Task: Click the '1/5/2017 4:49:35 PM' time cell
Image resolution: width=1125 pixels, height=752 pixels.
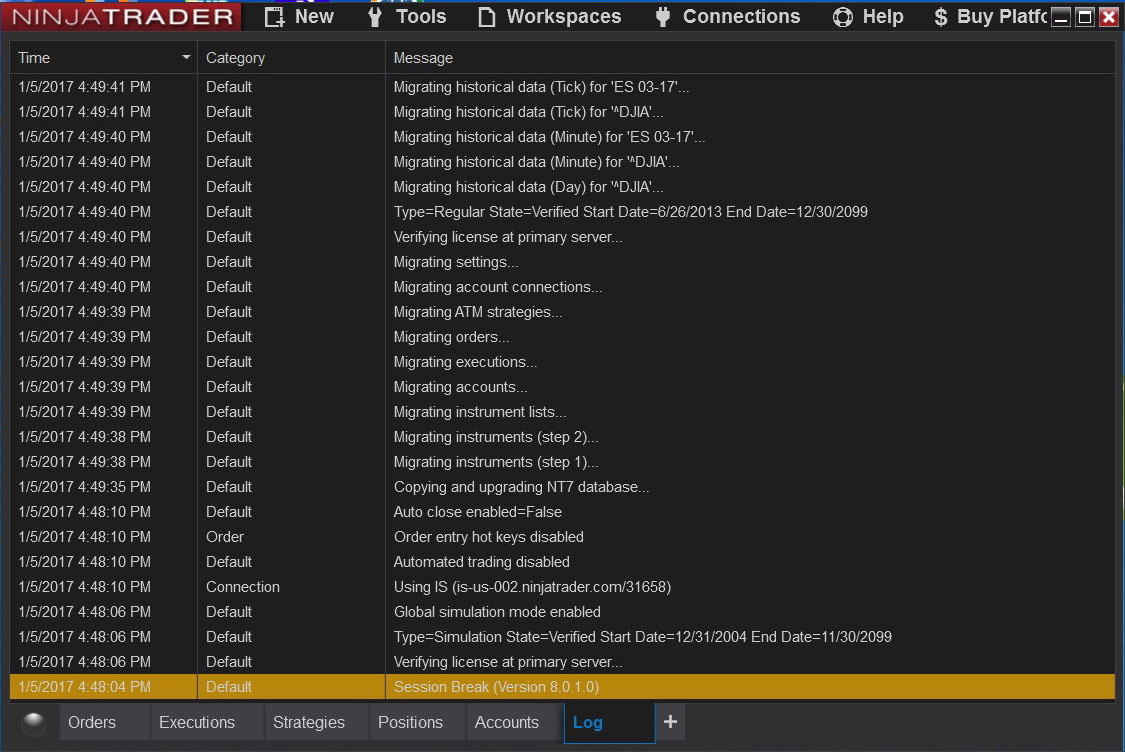Action: [x=103, y=487]
